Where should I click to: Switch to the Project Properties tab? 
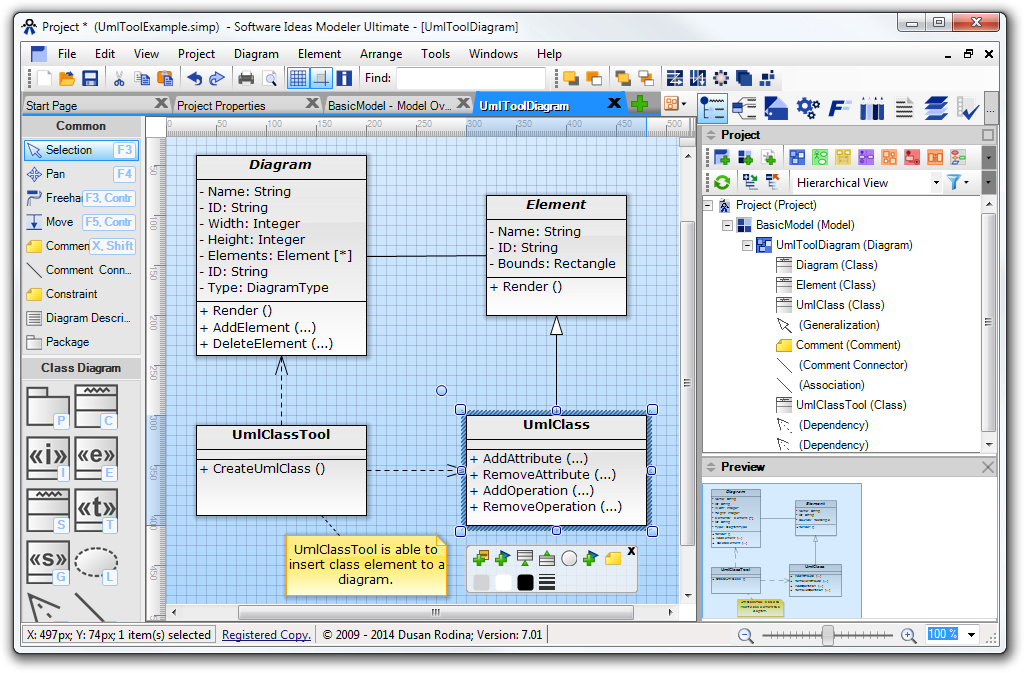coord(221,105)
